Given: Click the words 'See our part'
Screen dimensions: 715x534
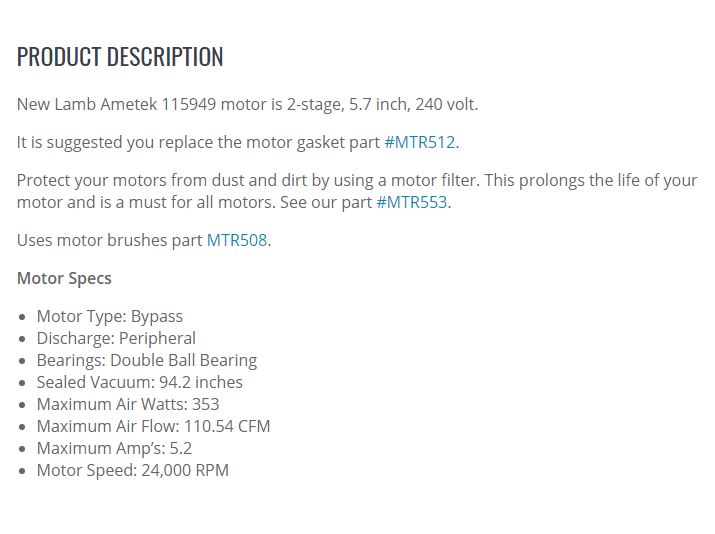Looking at the screenshot, I should 326,202.
